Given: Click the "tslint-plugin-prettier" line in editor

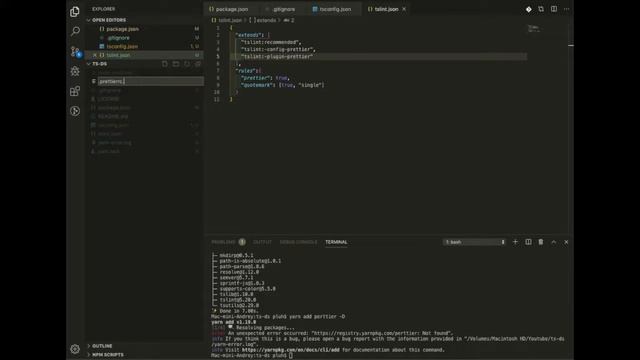Looking at the screenshot, I should point(277,57).
